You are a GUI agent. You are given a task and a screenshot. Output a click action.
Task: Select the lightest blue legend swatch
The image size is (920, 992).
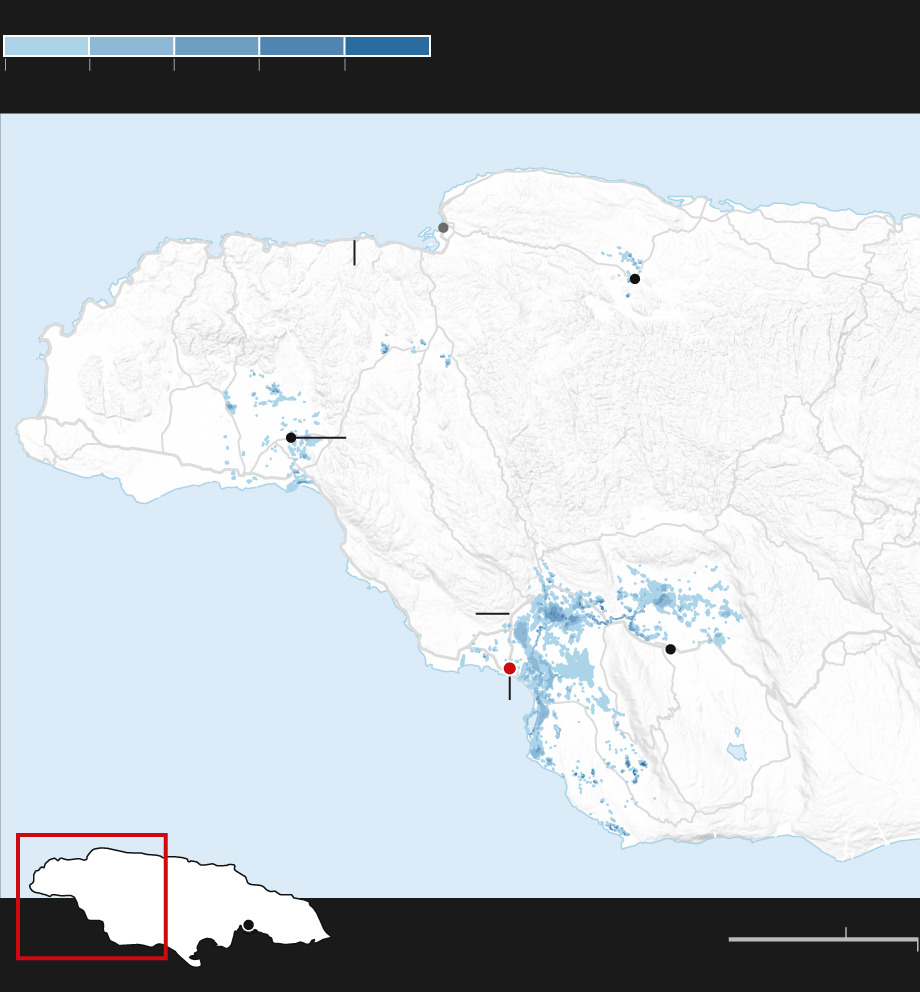tap(46, 46)
